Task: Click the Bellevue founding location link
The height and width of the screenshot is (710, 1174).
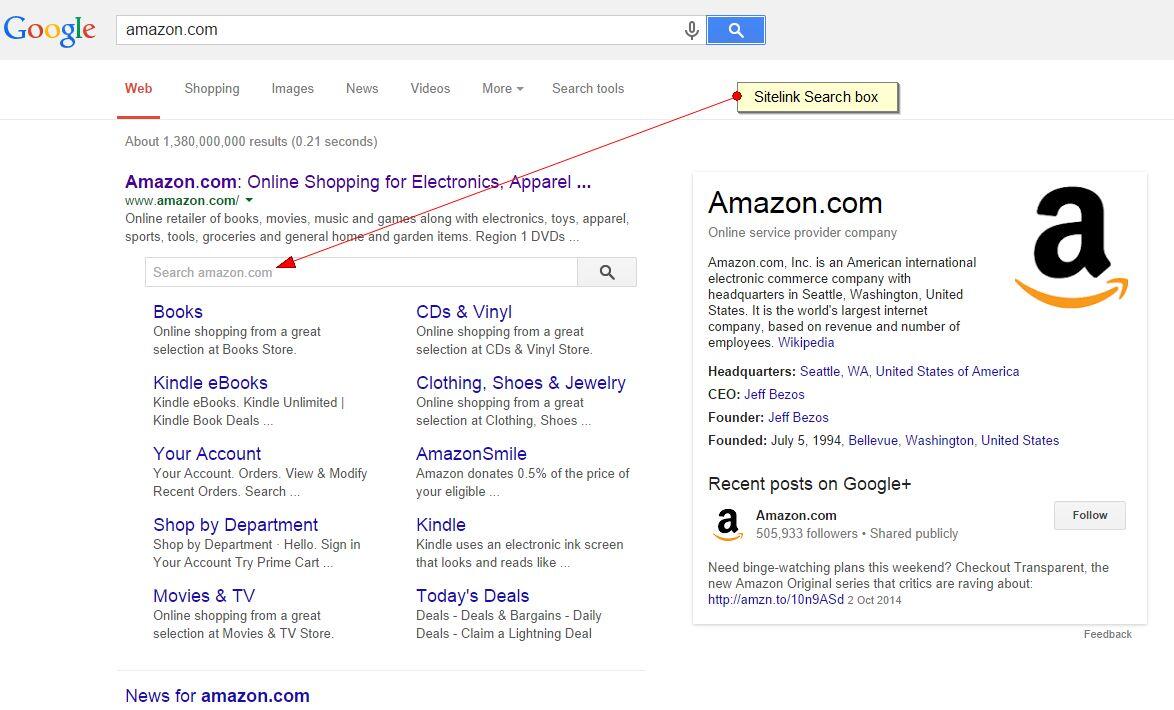Action: 872,441
